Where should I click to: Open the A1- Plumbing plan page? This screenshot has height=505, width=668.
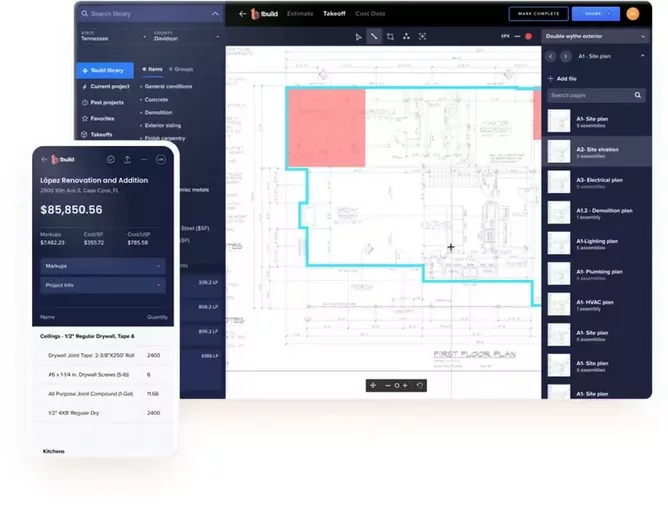click(596, 274)
